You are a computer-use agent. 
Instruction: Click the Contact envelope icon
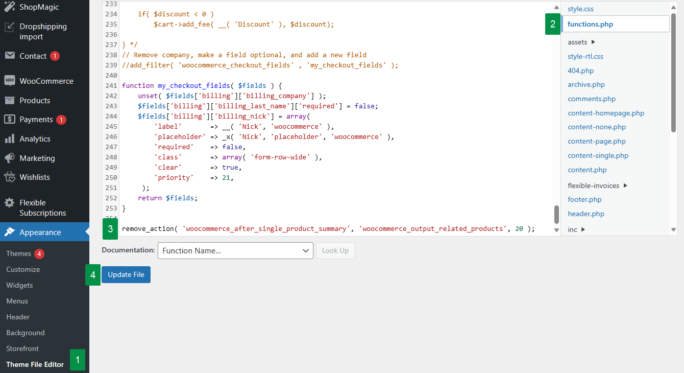click(x=10, y=55)
